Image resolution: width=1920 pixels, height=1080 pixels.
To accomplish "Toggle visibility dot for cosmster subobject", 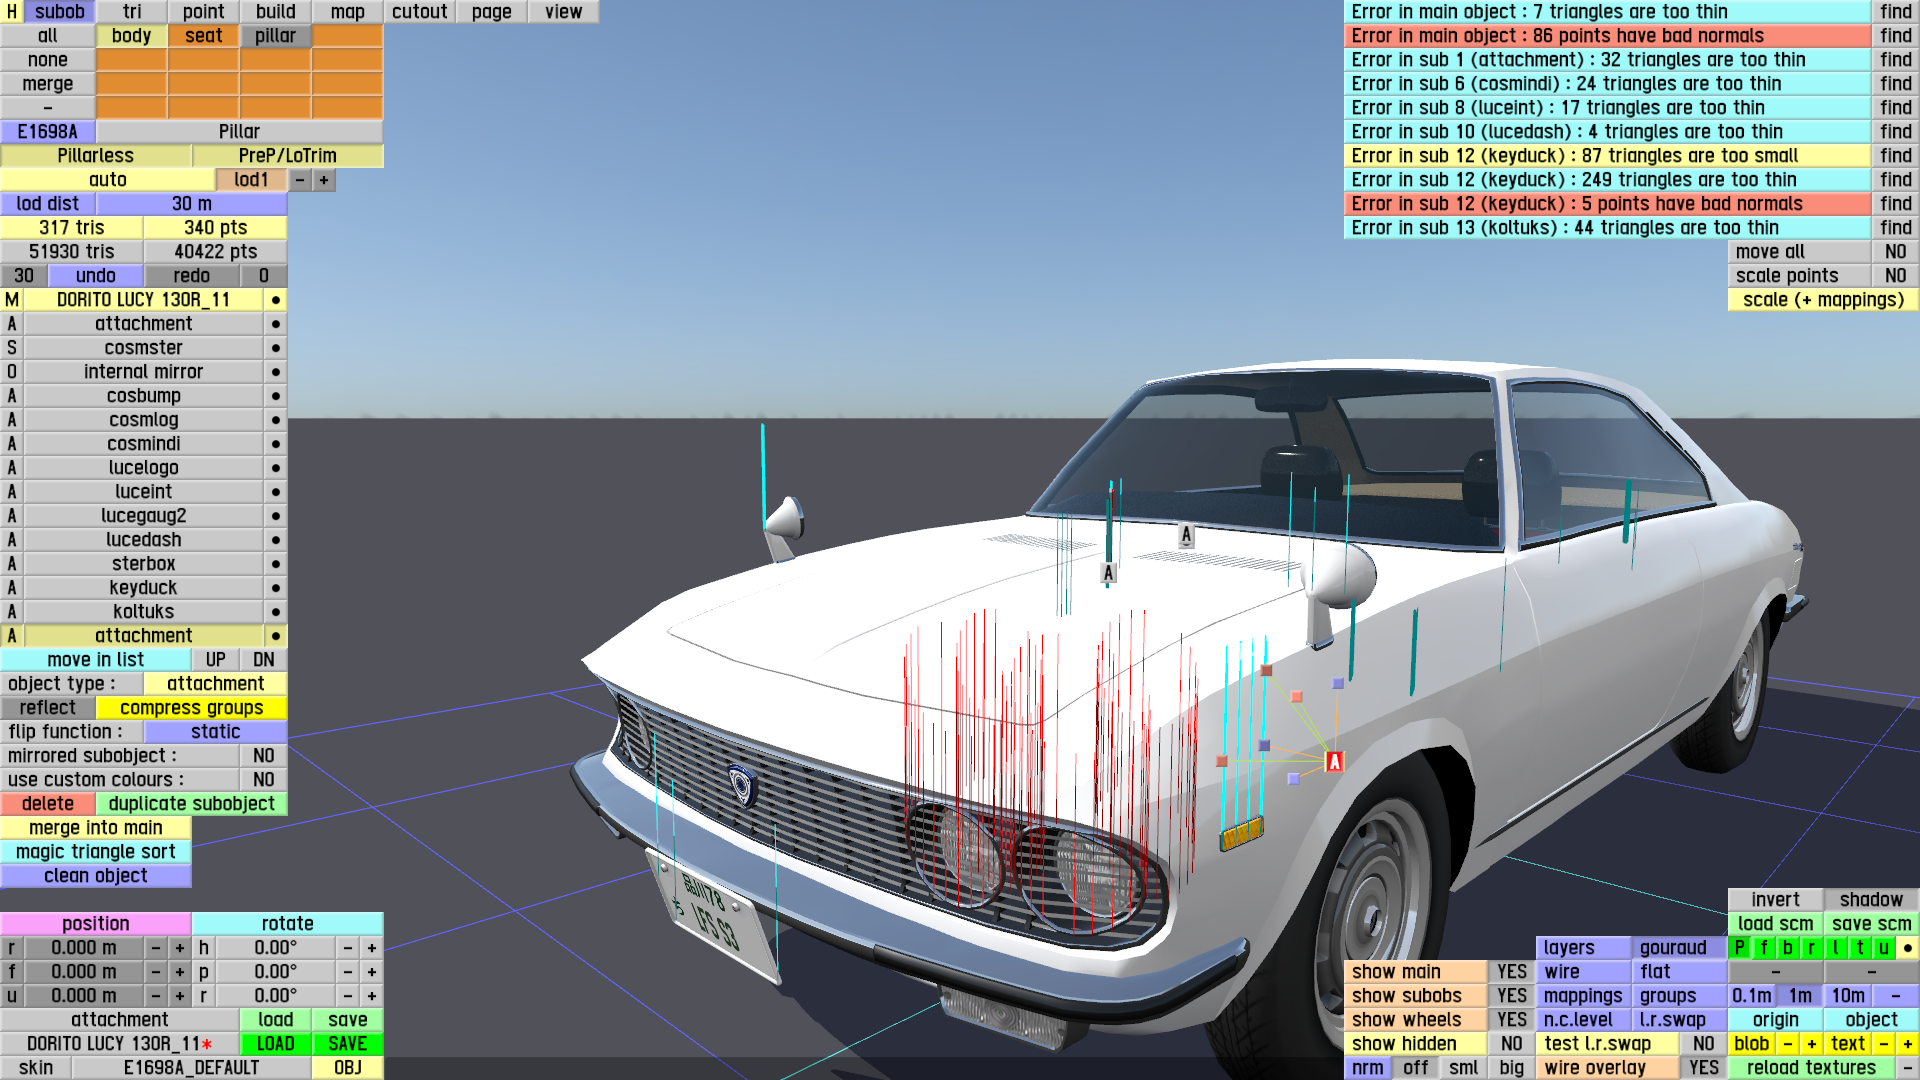I will pyautogui.click(x=275, y=348).
